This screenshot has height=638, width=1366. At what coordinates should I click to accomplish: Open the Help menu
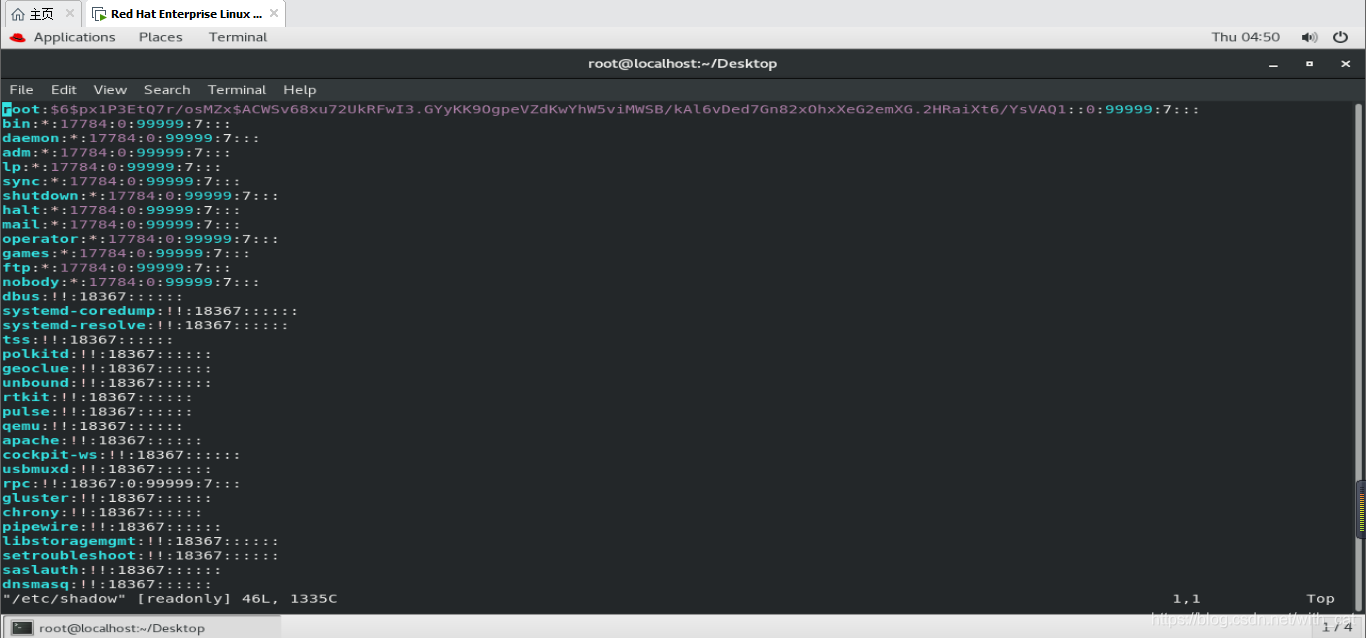pos(299,89)
